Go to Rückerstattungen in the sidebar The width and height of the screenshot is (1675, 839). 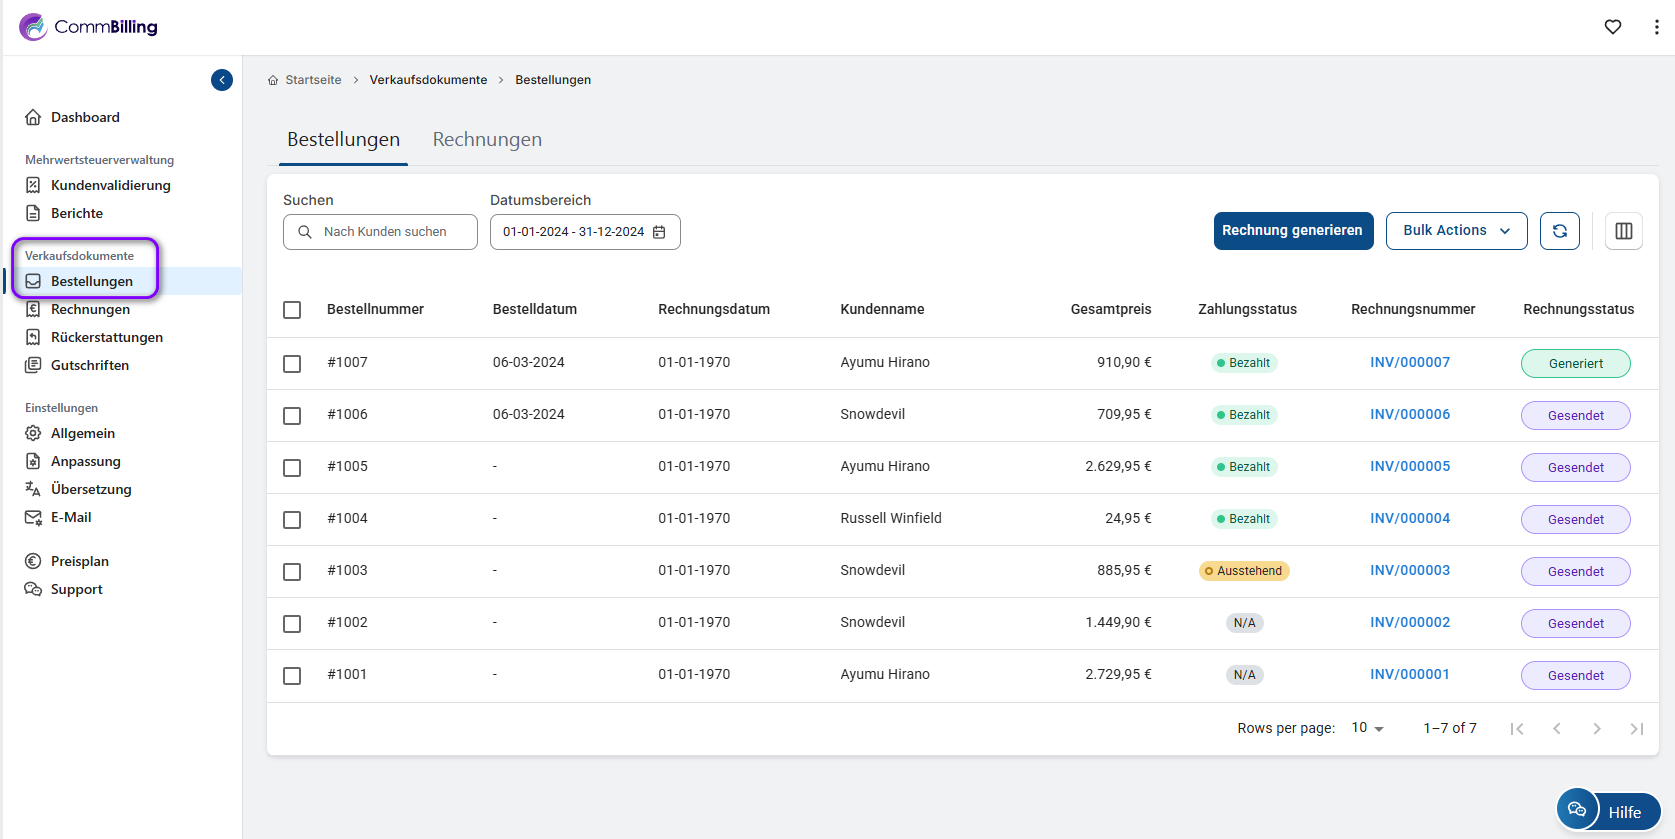(106, 337)
